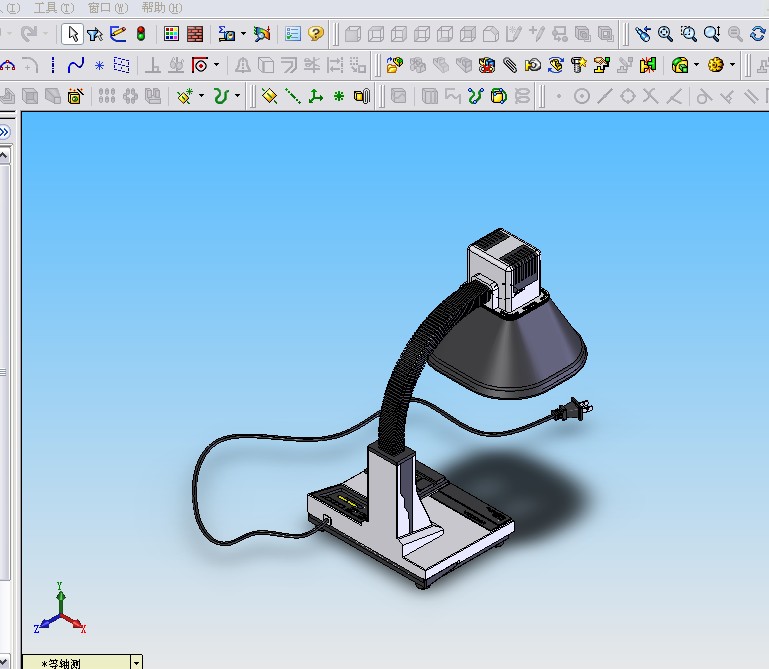Viewport: 769px width, 669px height.
Task: Click the yellow question mark Help icon
Action: click(316, 34)
